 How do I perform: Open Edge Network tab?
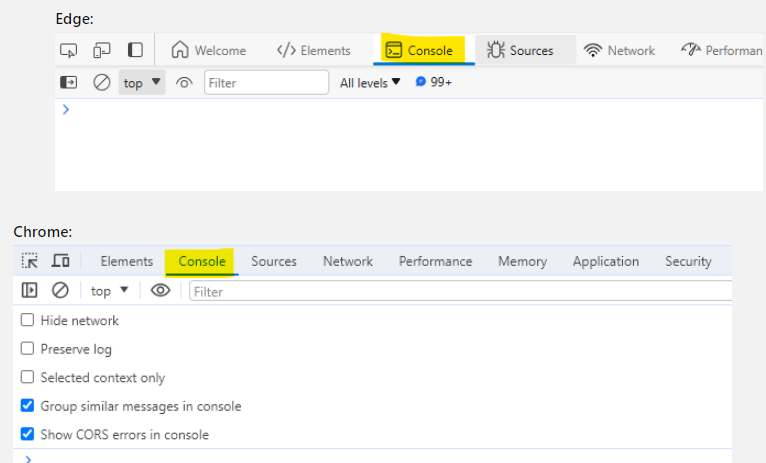point(619,50)
